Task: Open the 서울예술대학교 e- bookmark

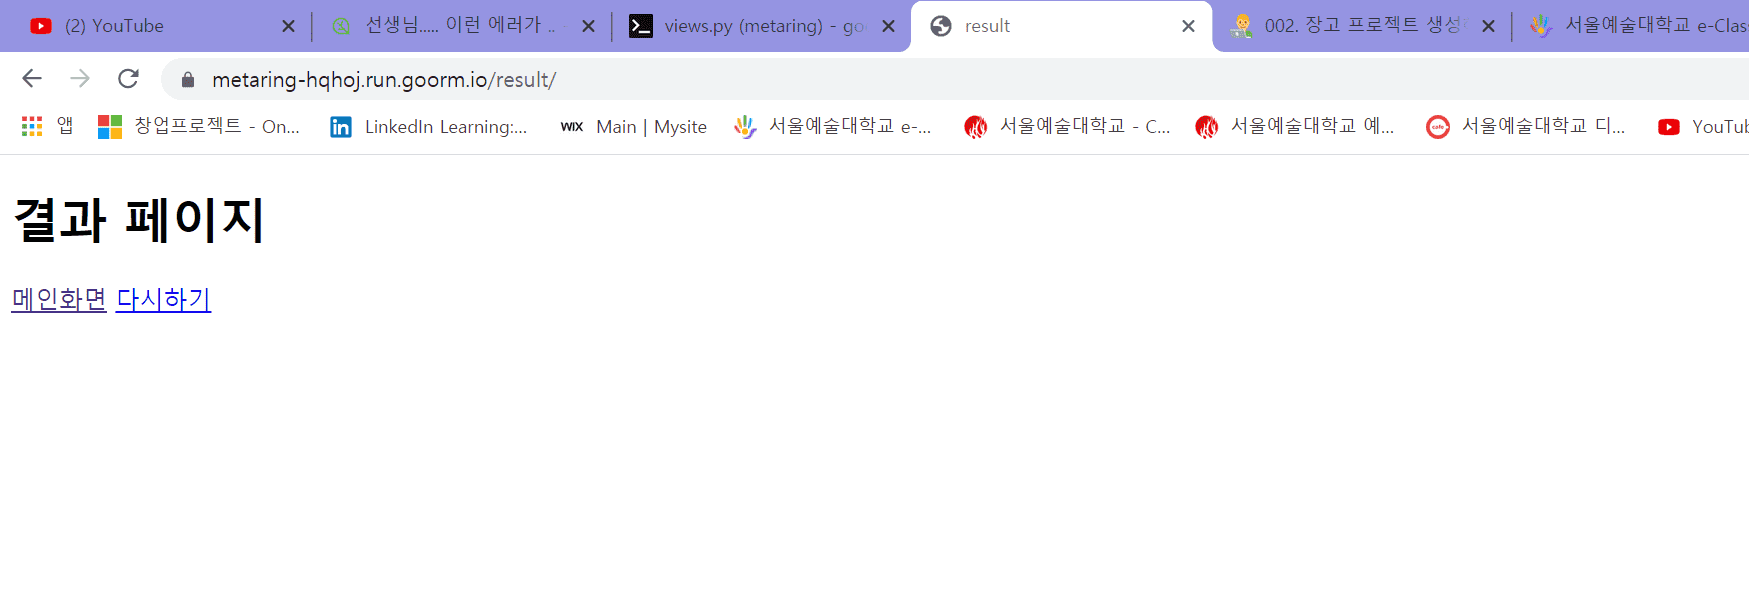Action: click(x=832, y=126)
